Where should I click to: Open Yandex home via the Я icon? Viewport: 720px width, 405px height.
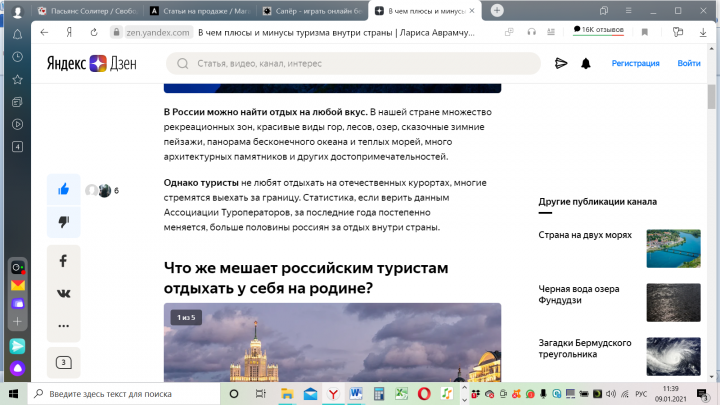point(69,32)
